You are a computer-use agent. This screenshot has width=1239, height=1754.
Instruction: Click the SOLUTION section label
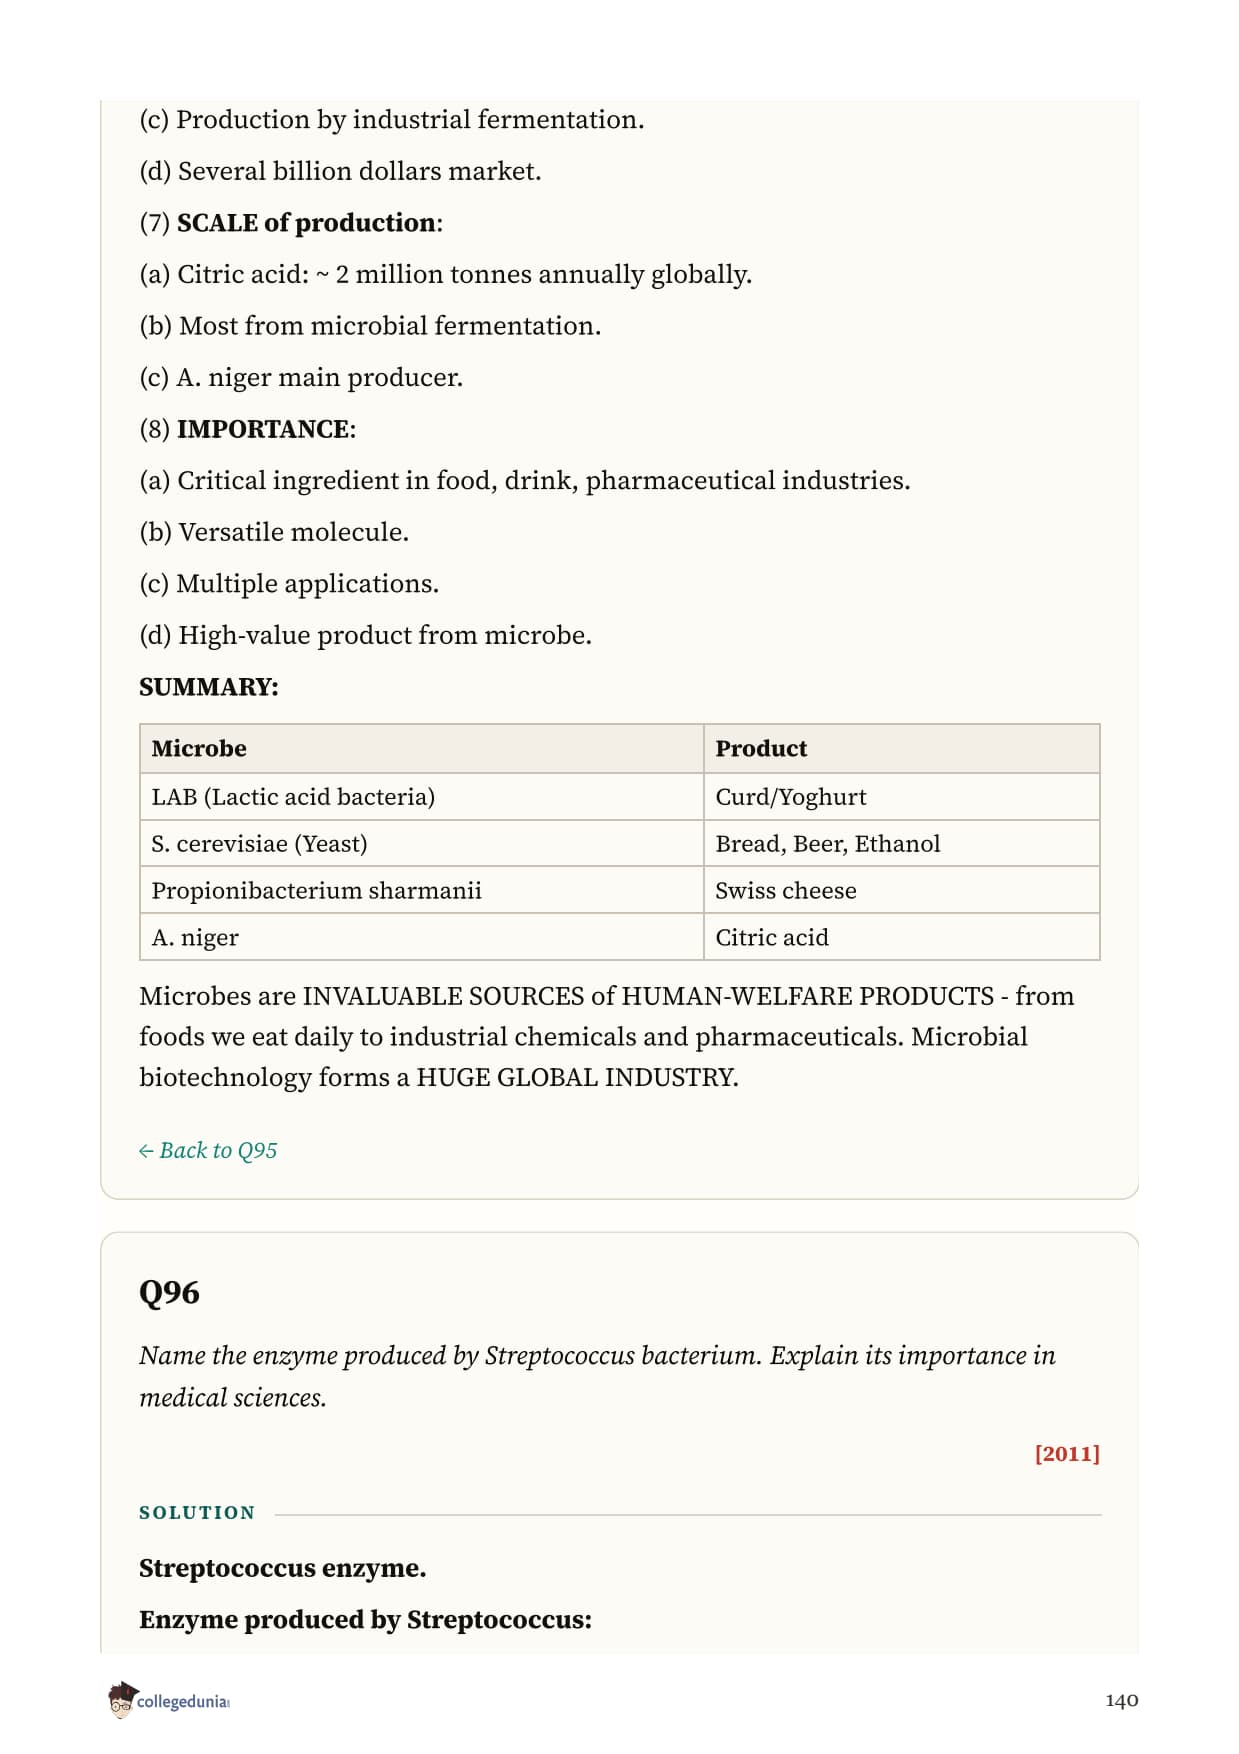tap(197, 1513)
